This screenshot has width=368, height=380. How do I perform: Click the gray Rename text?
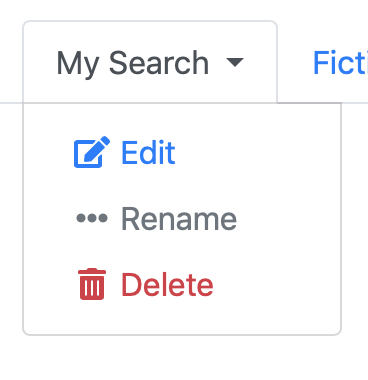(179, 219)
